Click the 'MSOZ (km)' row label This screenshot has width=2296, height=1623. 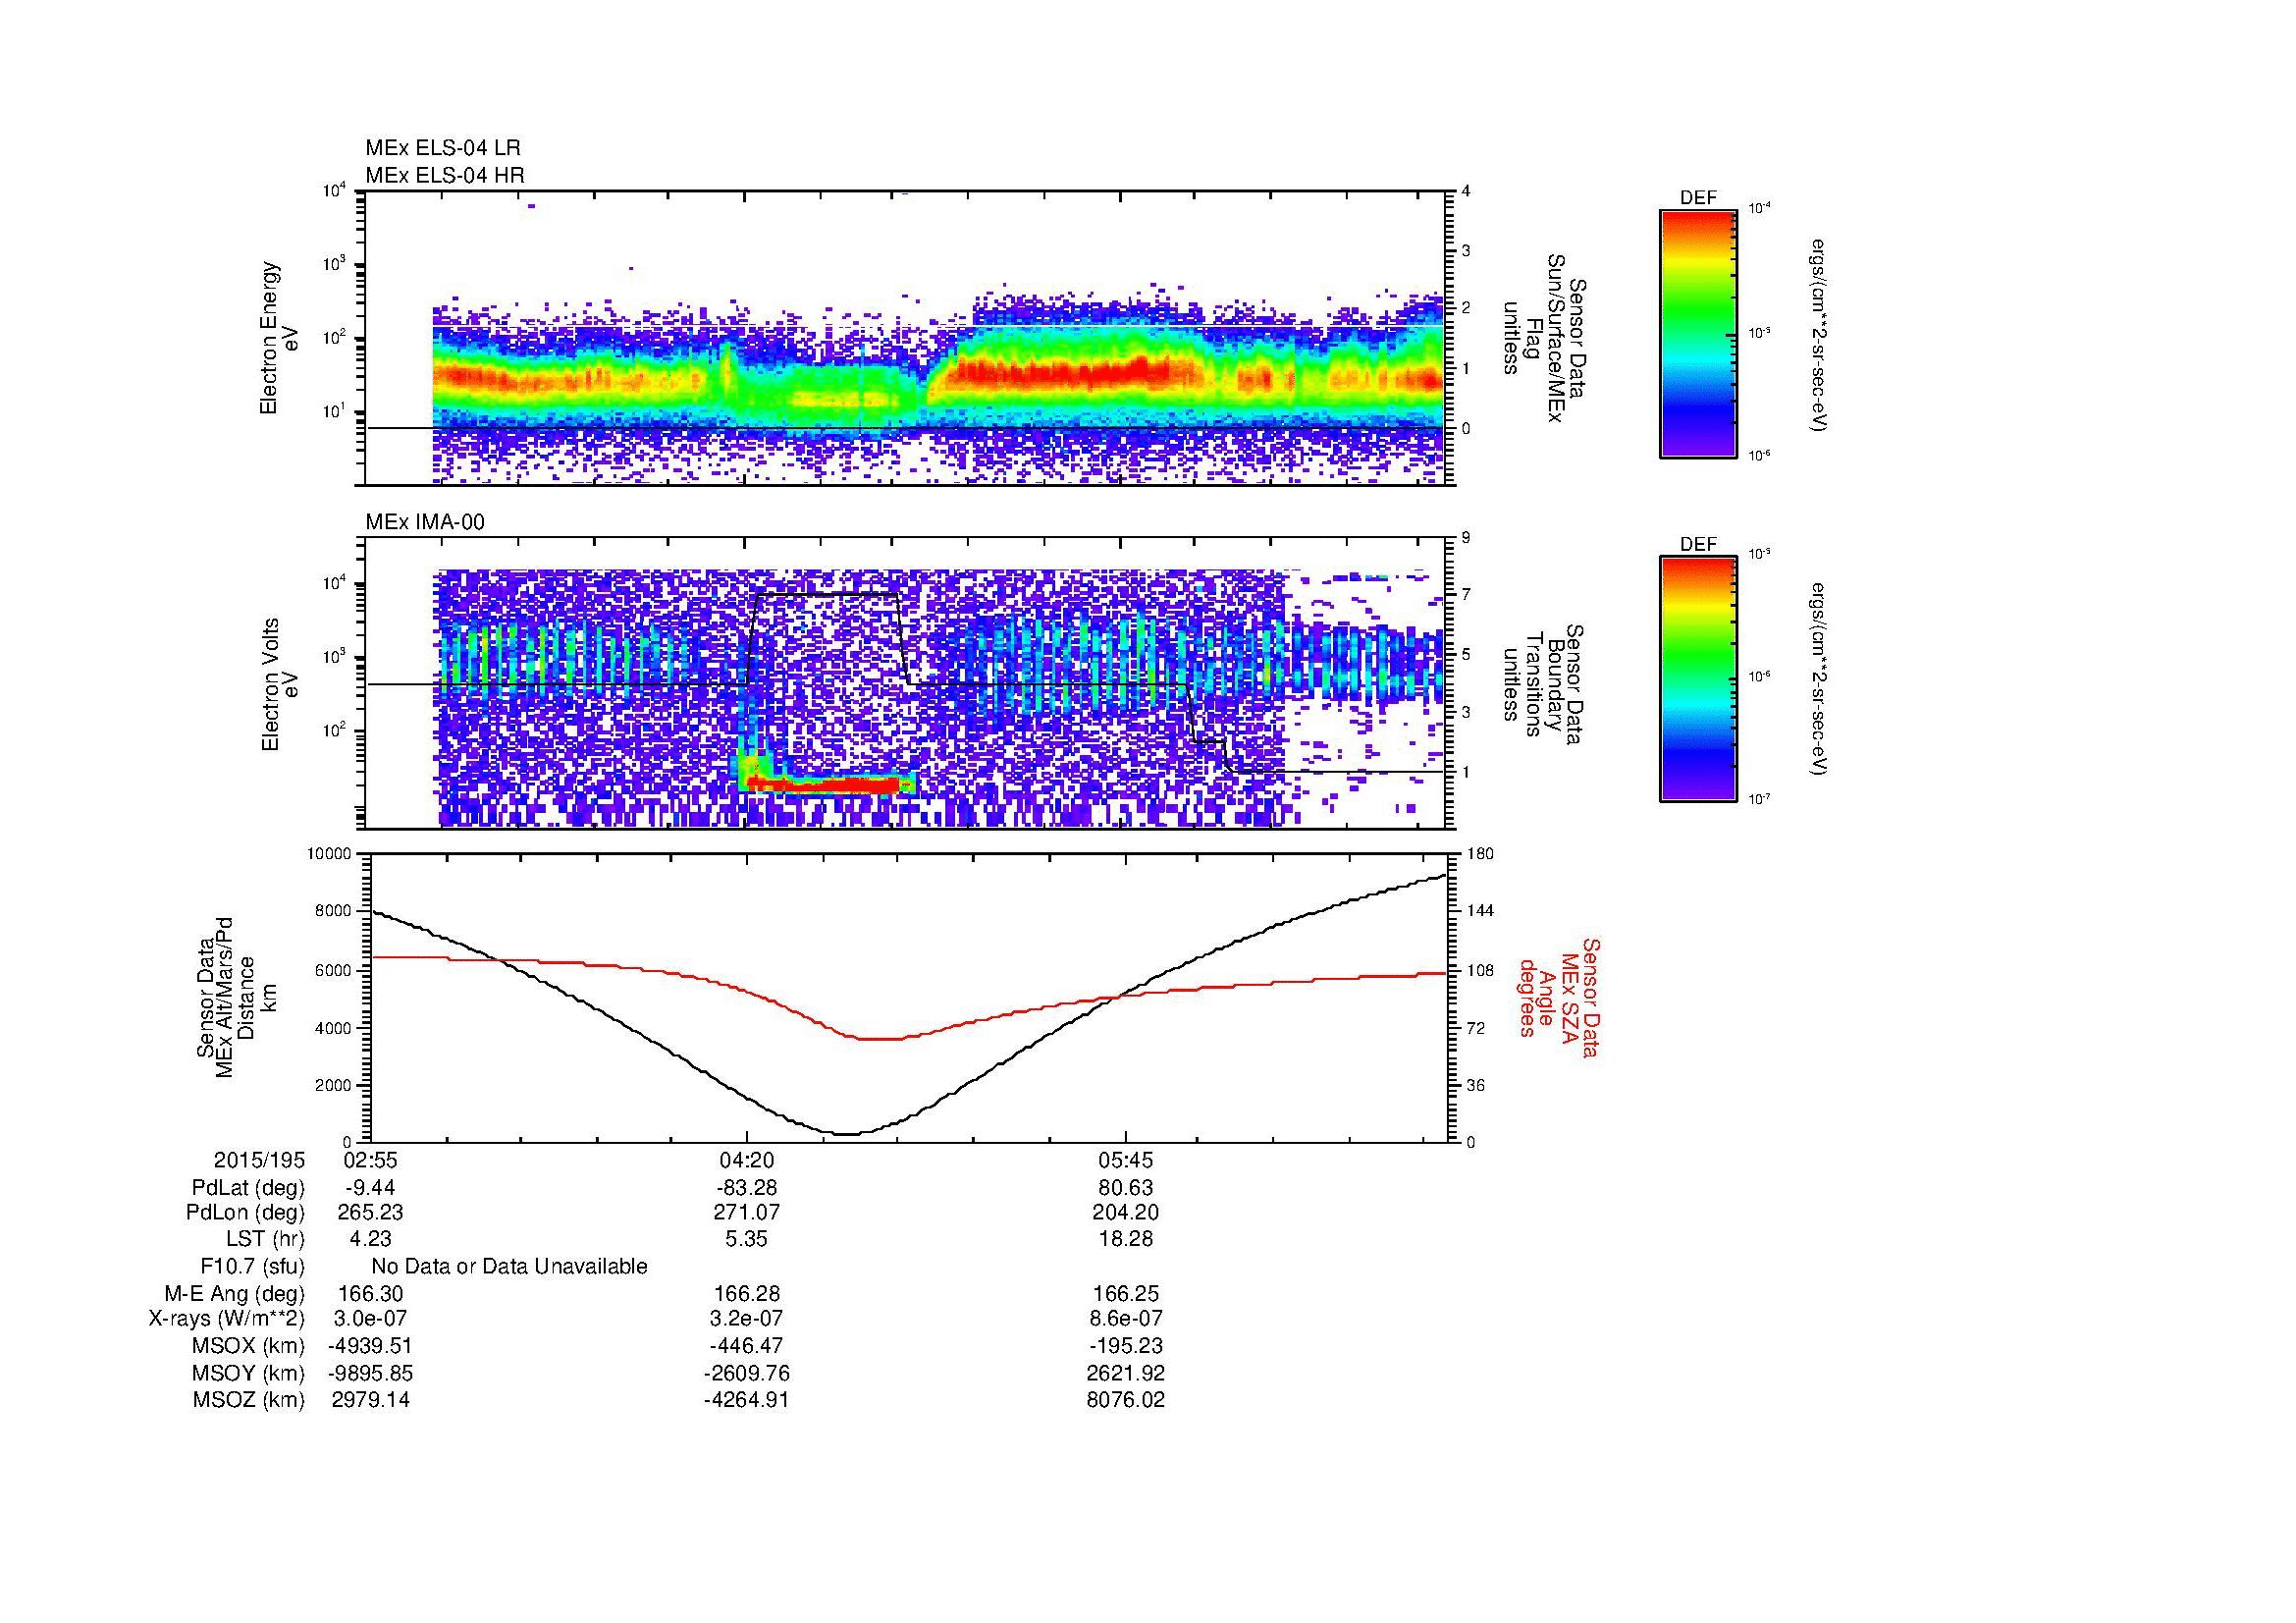[x=249, y=1400]
